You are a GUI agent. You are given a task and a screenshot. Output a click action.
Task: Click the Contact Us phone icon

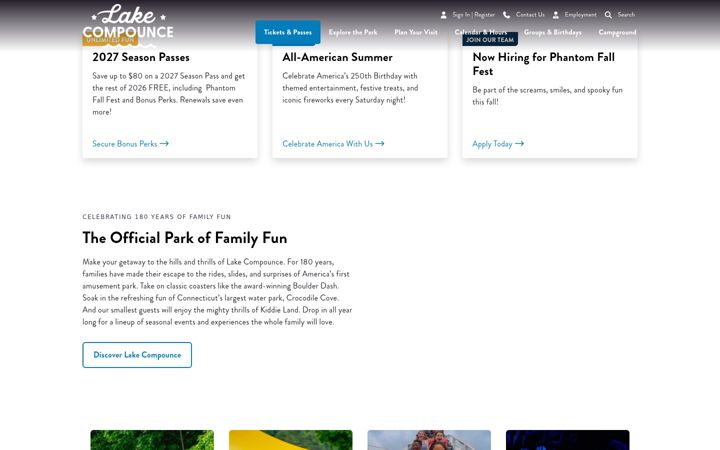click(x=506, y=15)
